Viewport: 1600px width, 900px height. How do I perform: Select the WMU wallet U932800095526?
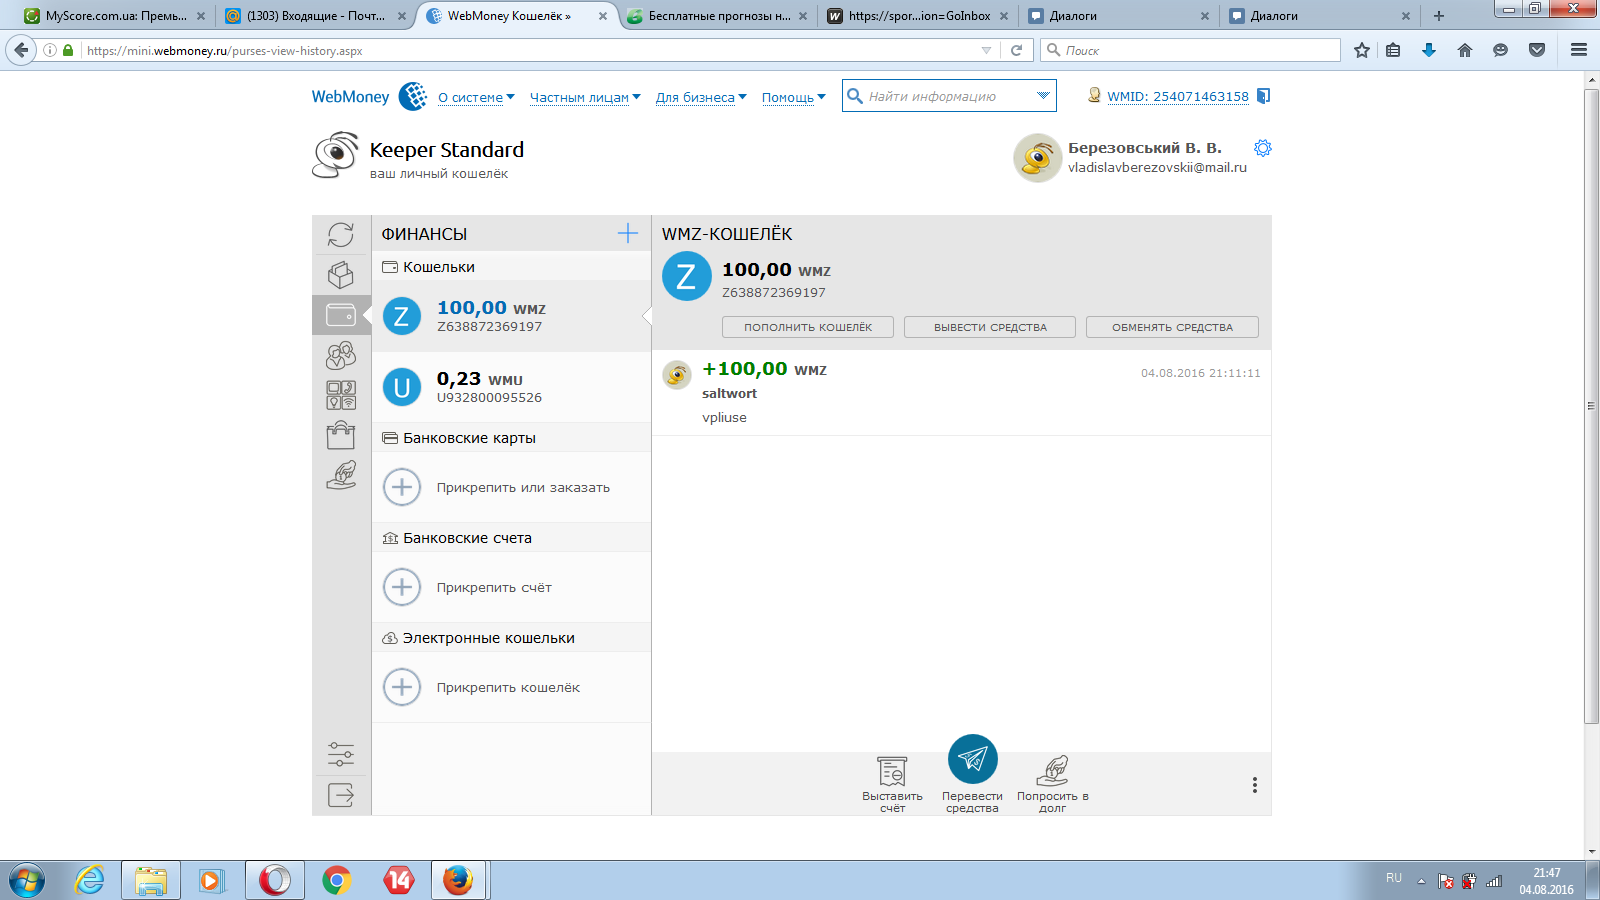511,387
